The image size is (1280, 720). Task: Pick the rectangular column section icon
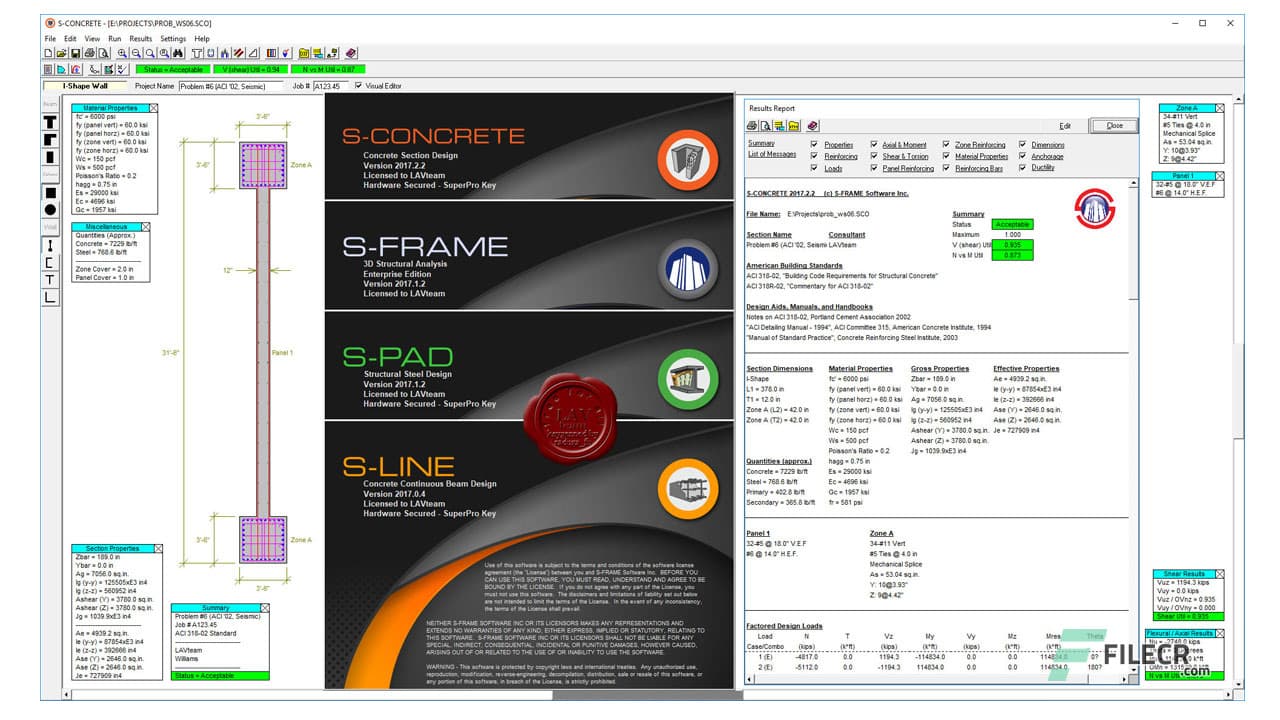point(50,193)
